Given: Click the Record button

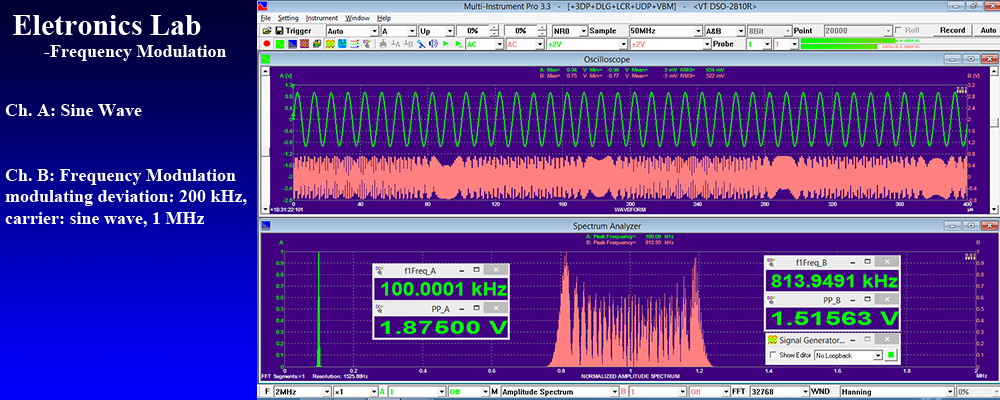Looking at the screenshot, I should 952,31.
